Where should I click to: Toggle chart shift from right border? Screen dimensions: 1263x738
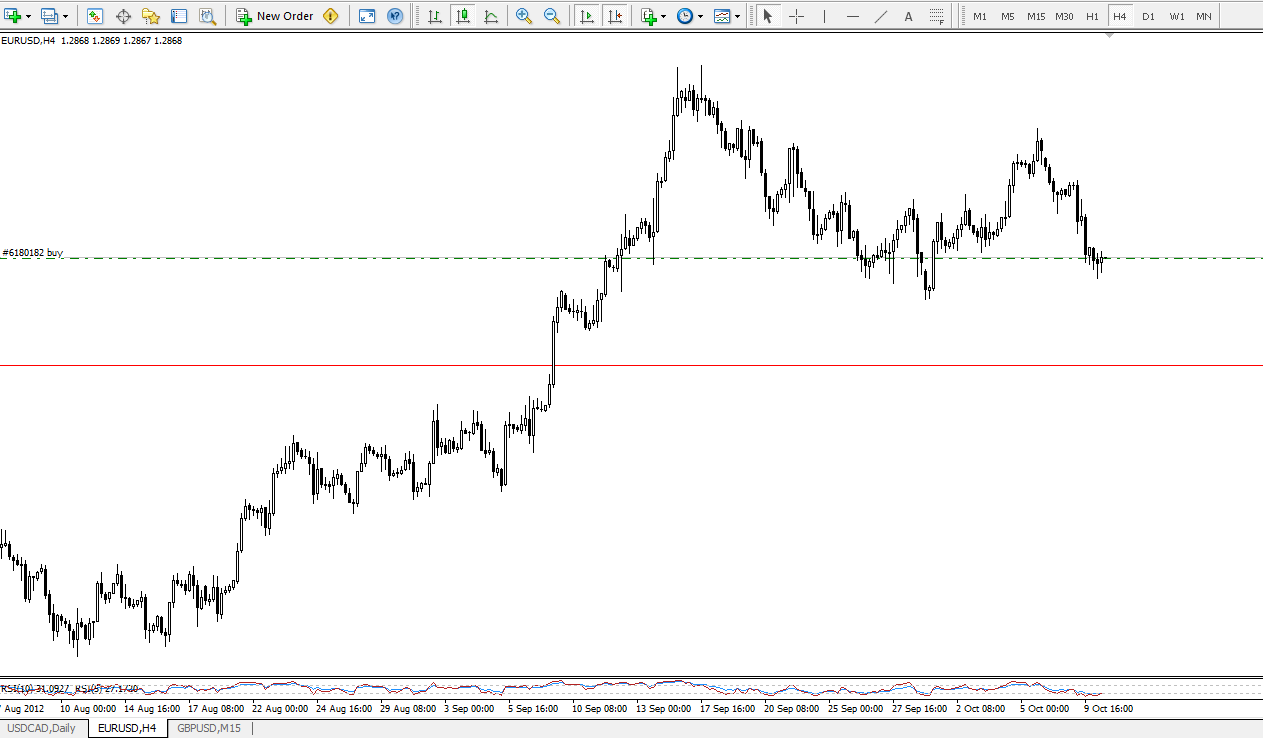(615, 16)
